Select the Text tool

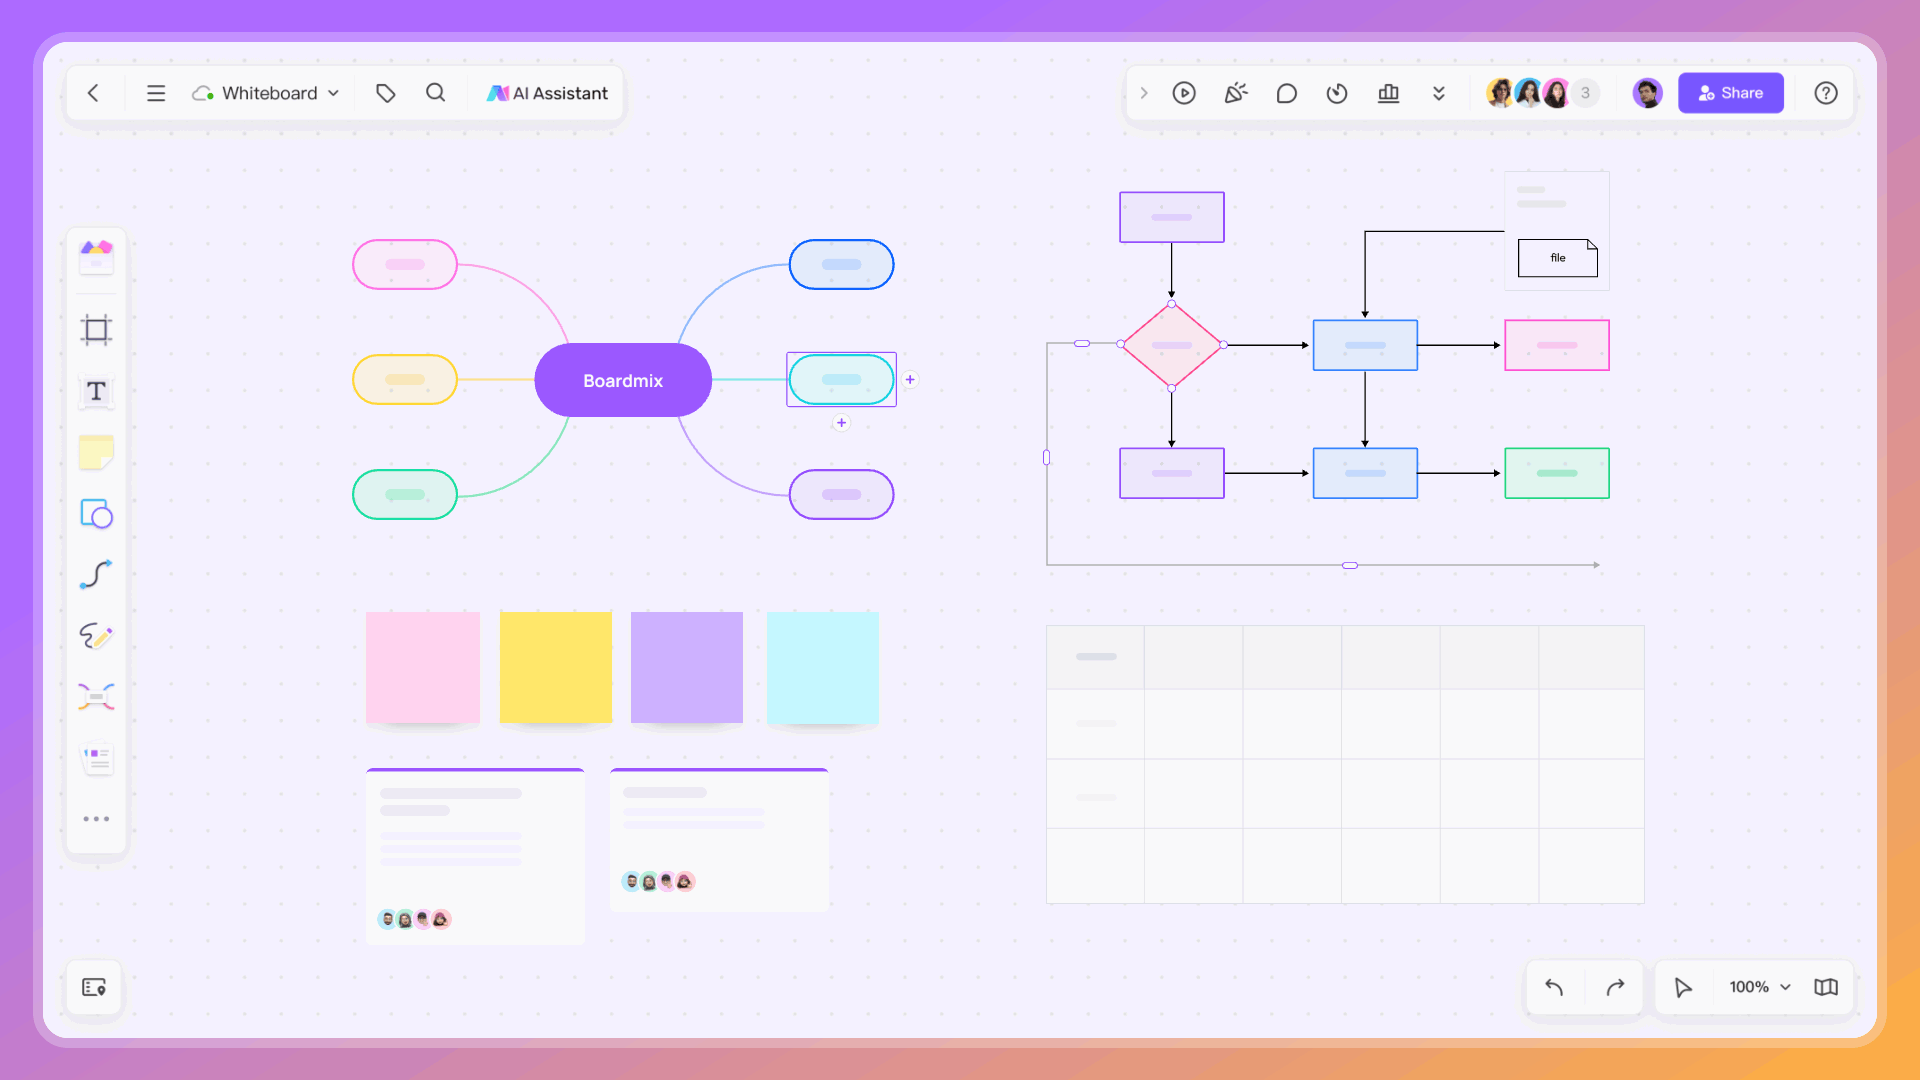click(96, 392)
